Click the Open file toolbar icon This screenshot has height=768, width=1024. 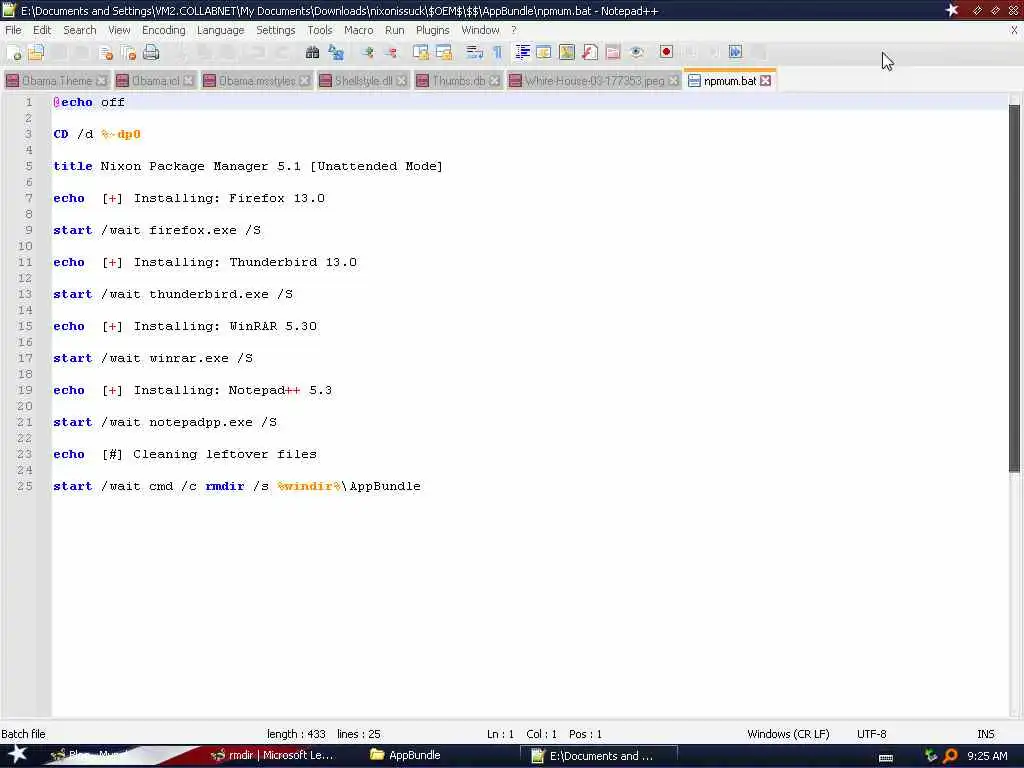pos(36,53)
